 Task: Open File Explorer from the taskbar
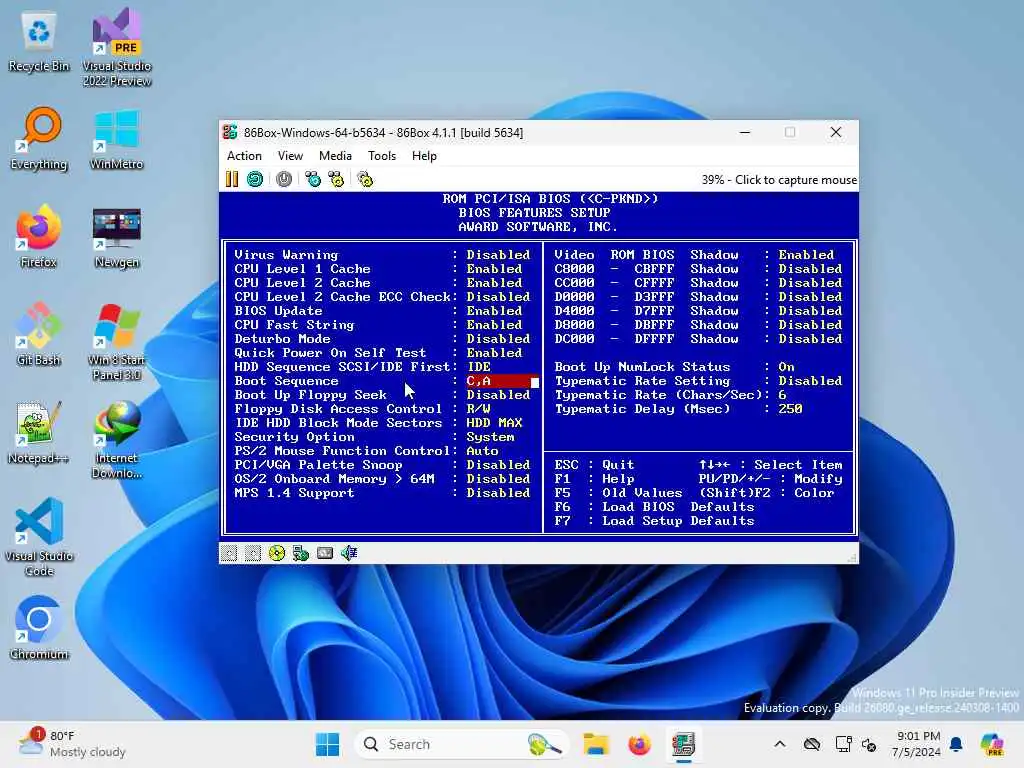(x=596, y=744)
